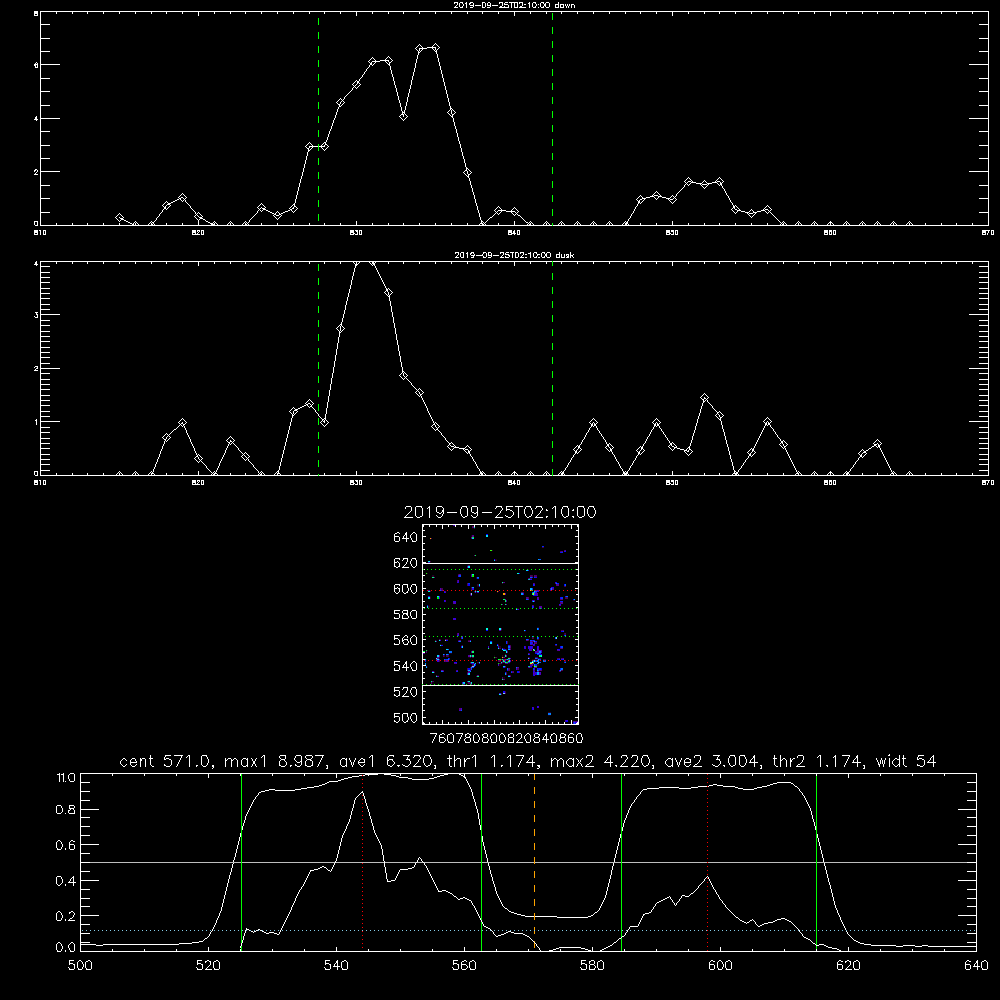Image resolution: width=1000 pixels, height=1000 pixels.
Task: Click the orange dashed center line in bottom plot
Action: (x=534, y=862)
